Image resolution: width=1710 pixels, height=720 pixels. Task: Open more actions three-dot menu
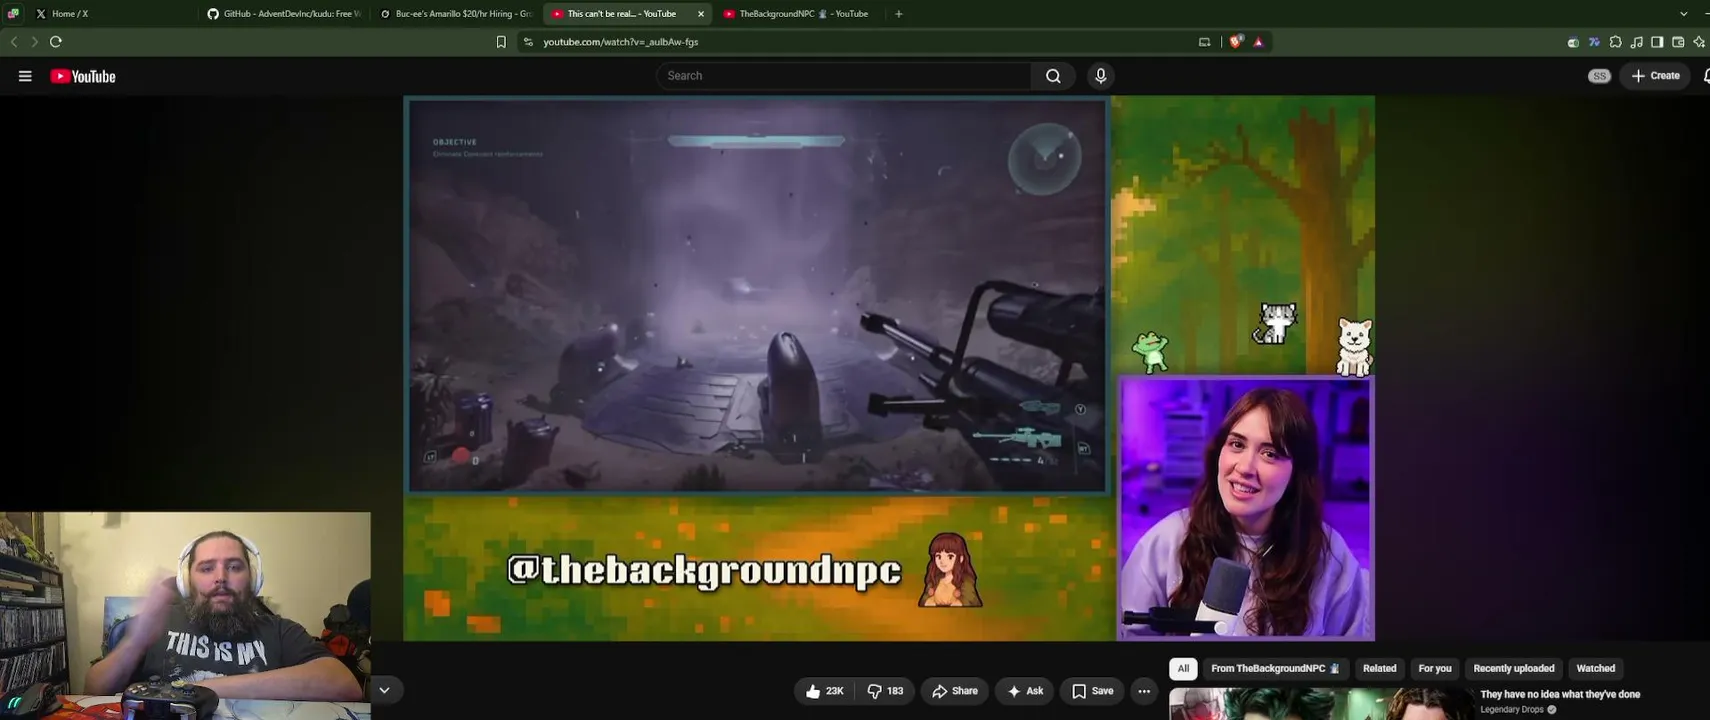[1144, 691]
